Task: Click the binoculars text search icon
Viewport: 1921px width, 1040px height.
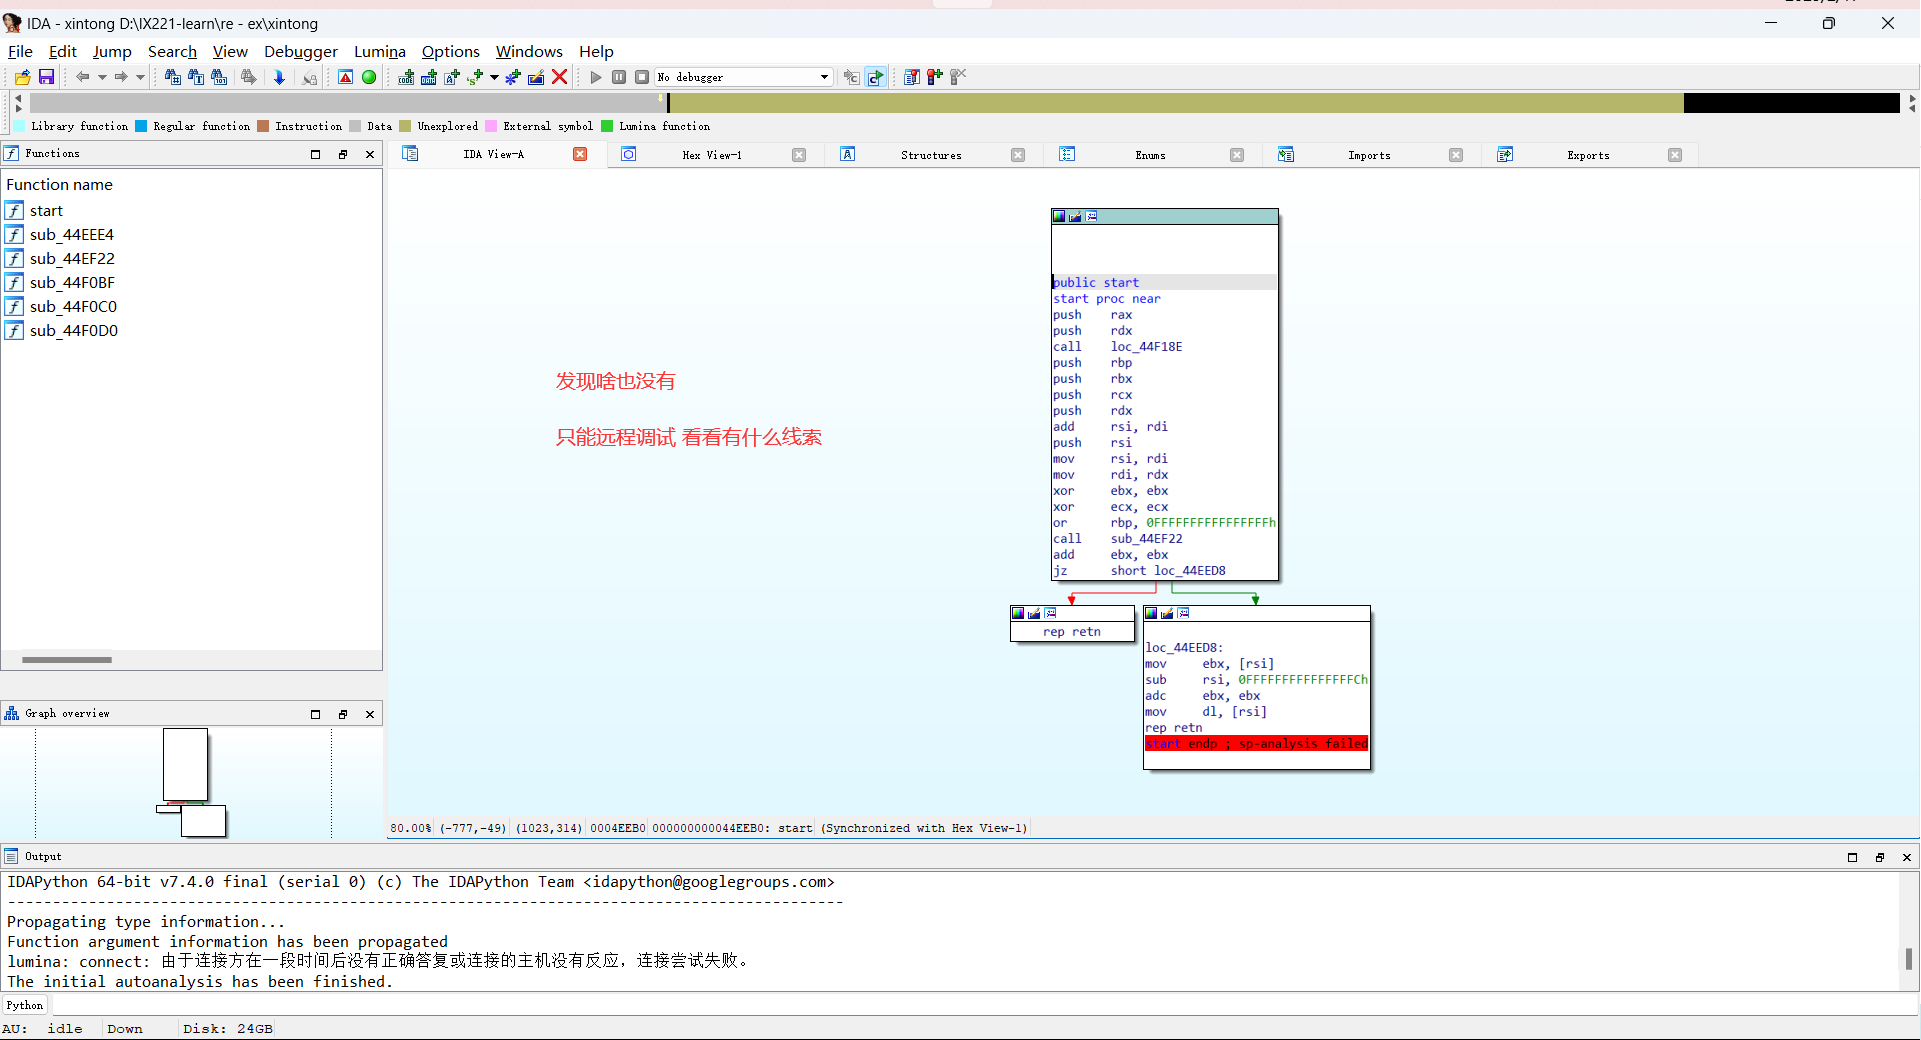Action: [x=196, y=77]
